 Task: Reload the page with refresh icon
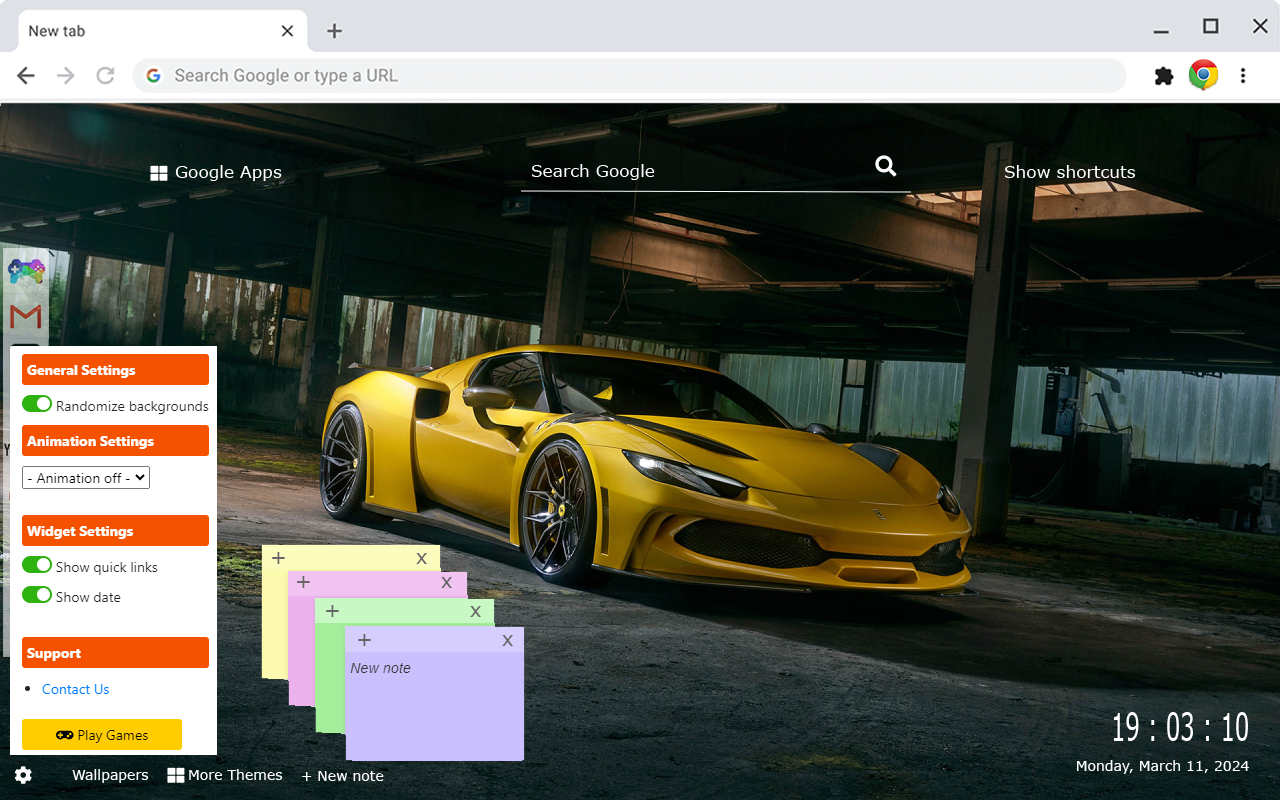pyautogui.click(x=105, y=76)
